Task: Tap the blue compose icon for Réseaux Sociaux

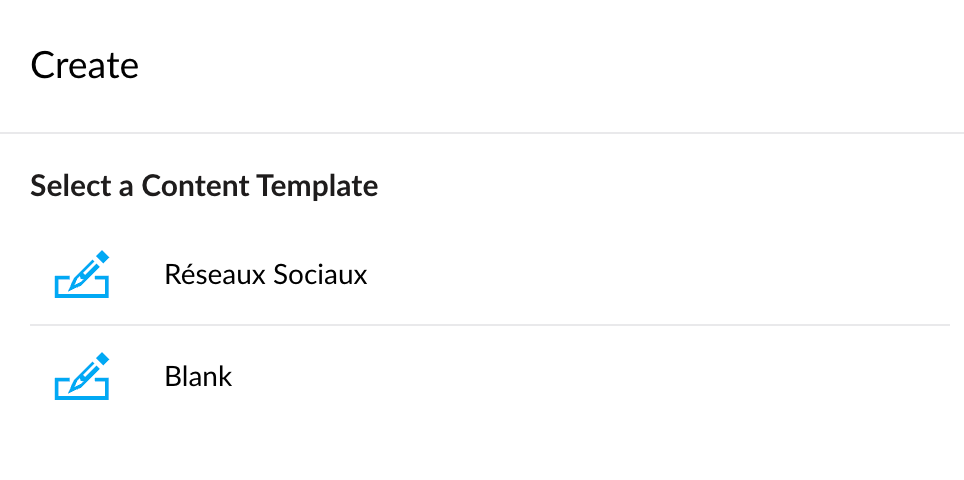Action: [x=82, y=274]
